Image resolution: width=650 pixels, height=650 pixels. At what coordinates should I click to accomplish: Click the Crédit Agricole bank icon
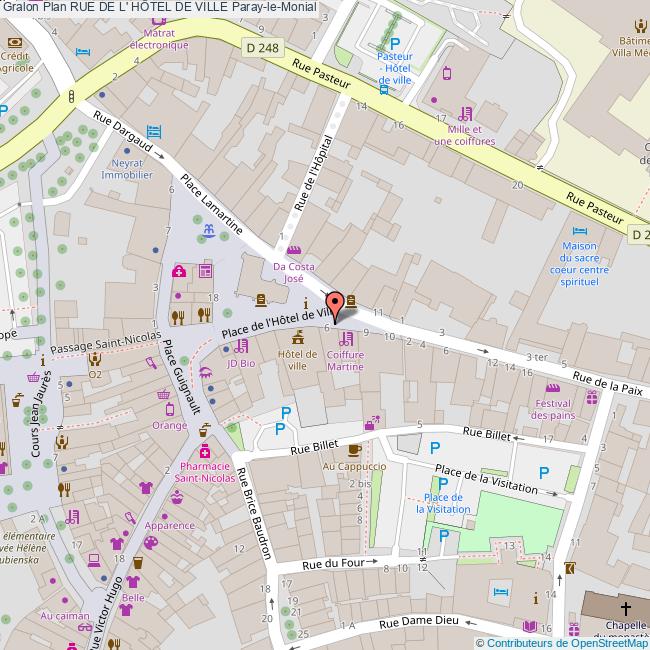14,43
